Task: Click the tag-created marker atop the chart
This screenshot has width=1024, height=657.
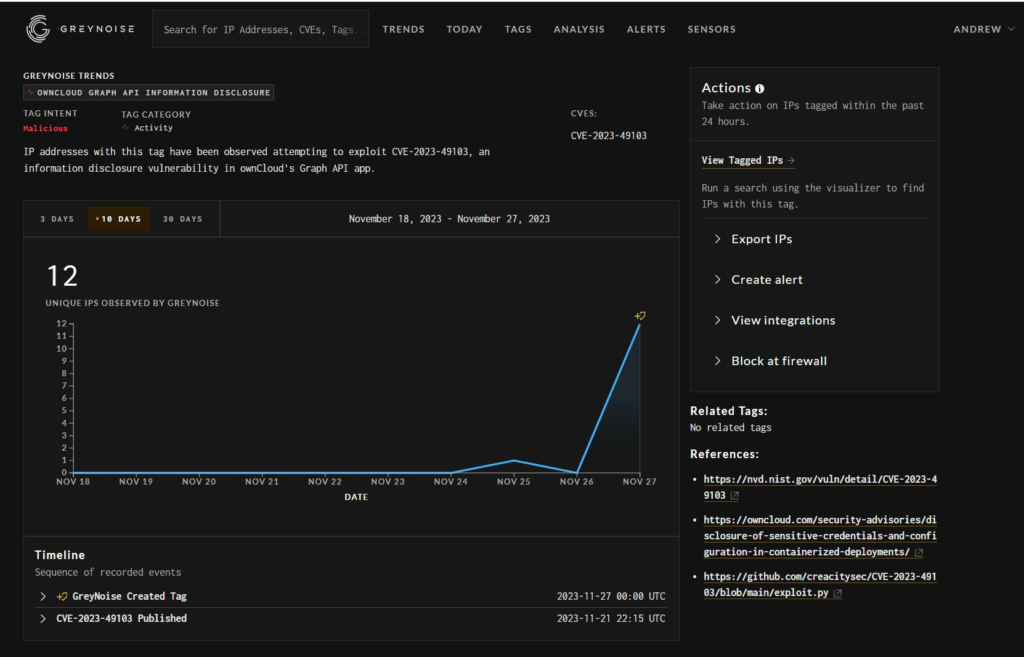Action: [640, 316]
